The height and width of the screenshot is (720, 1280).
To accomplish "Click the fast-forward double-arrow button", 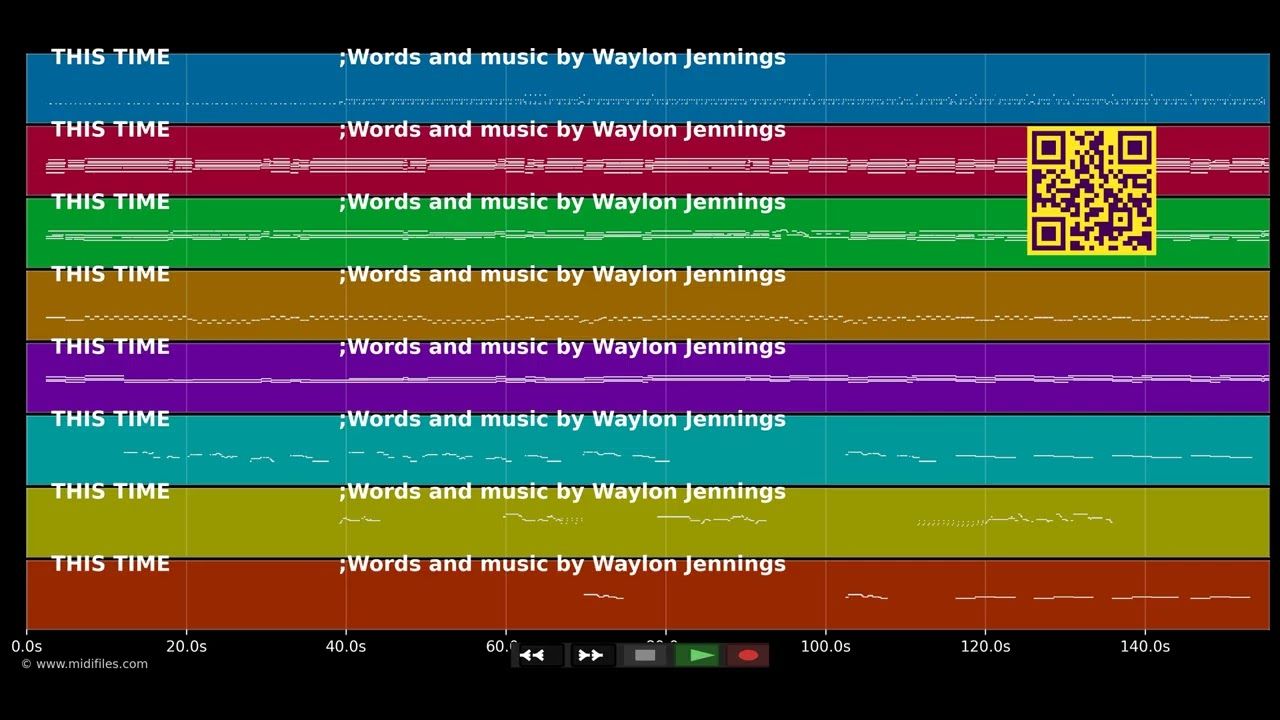I will [592, 655].
